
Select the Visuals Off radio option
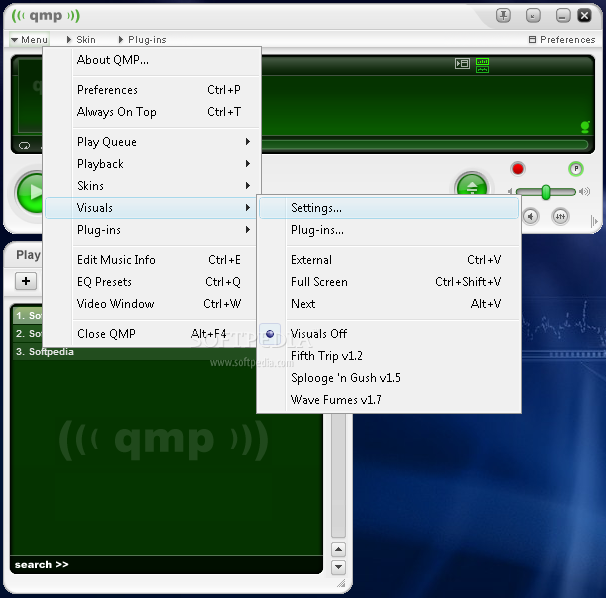tap(389, 334)
